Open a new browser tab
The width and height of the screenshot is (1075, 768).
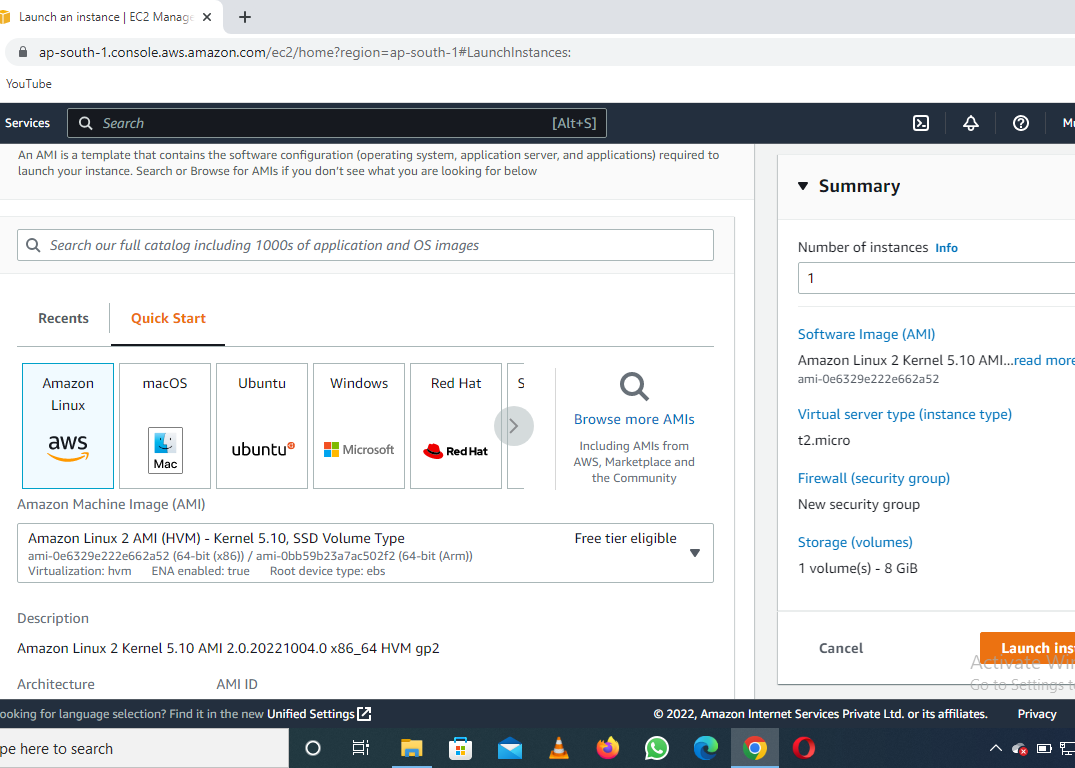245,17
